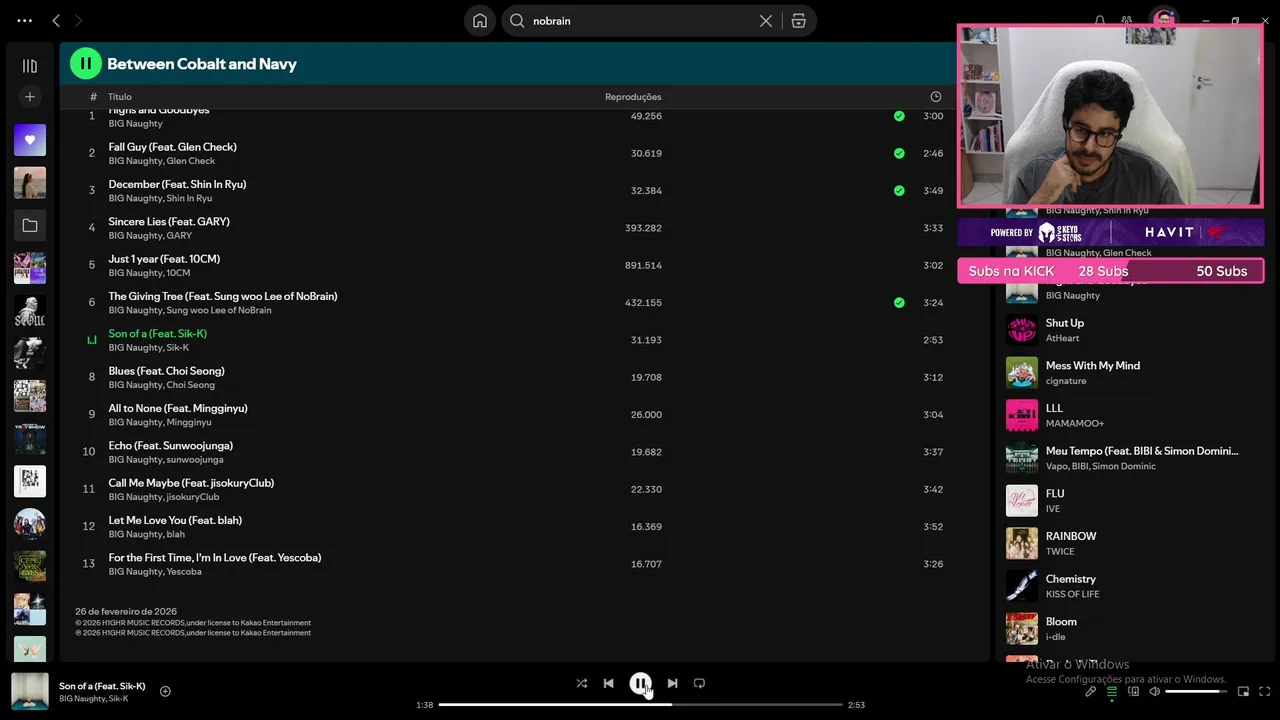Enter full screen mode icon

pyautogui.click(x=1265, y=691)
